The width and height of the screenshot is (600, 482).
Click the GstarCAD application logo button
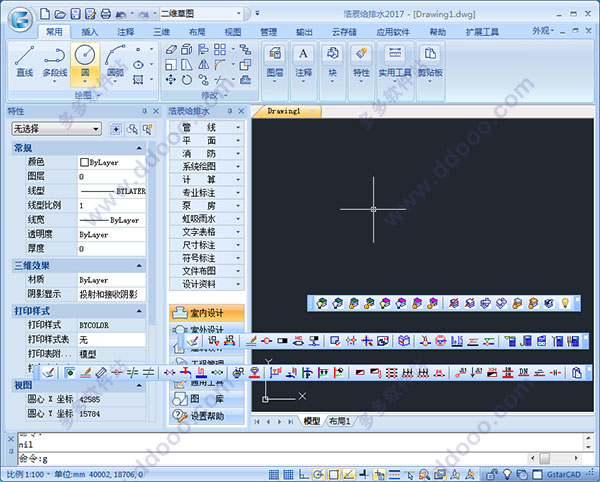coord(21,19)
